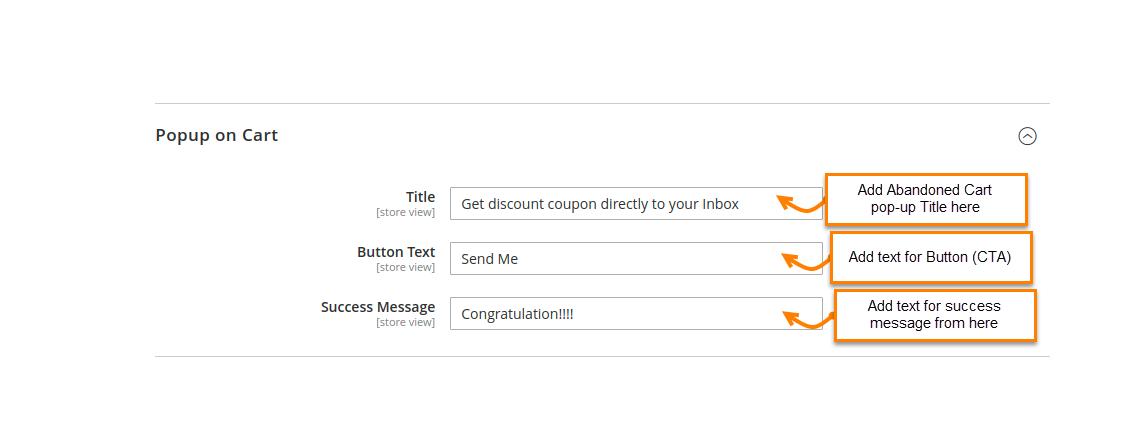Click the Button Text label
This screenshot has width=1140, height=448.
(x=396, y=252)
